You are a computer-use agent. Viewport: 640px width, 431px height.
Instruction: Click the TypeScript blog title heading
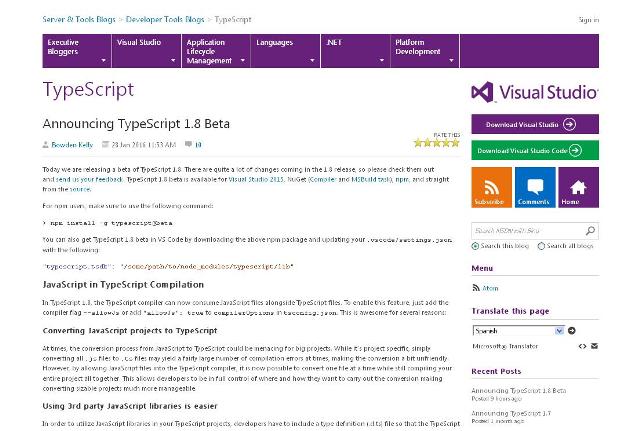(88, 90)
